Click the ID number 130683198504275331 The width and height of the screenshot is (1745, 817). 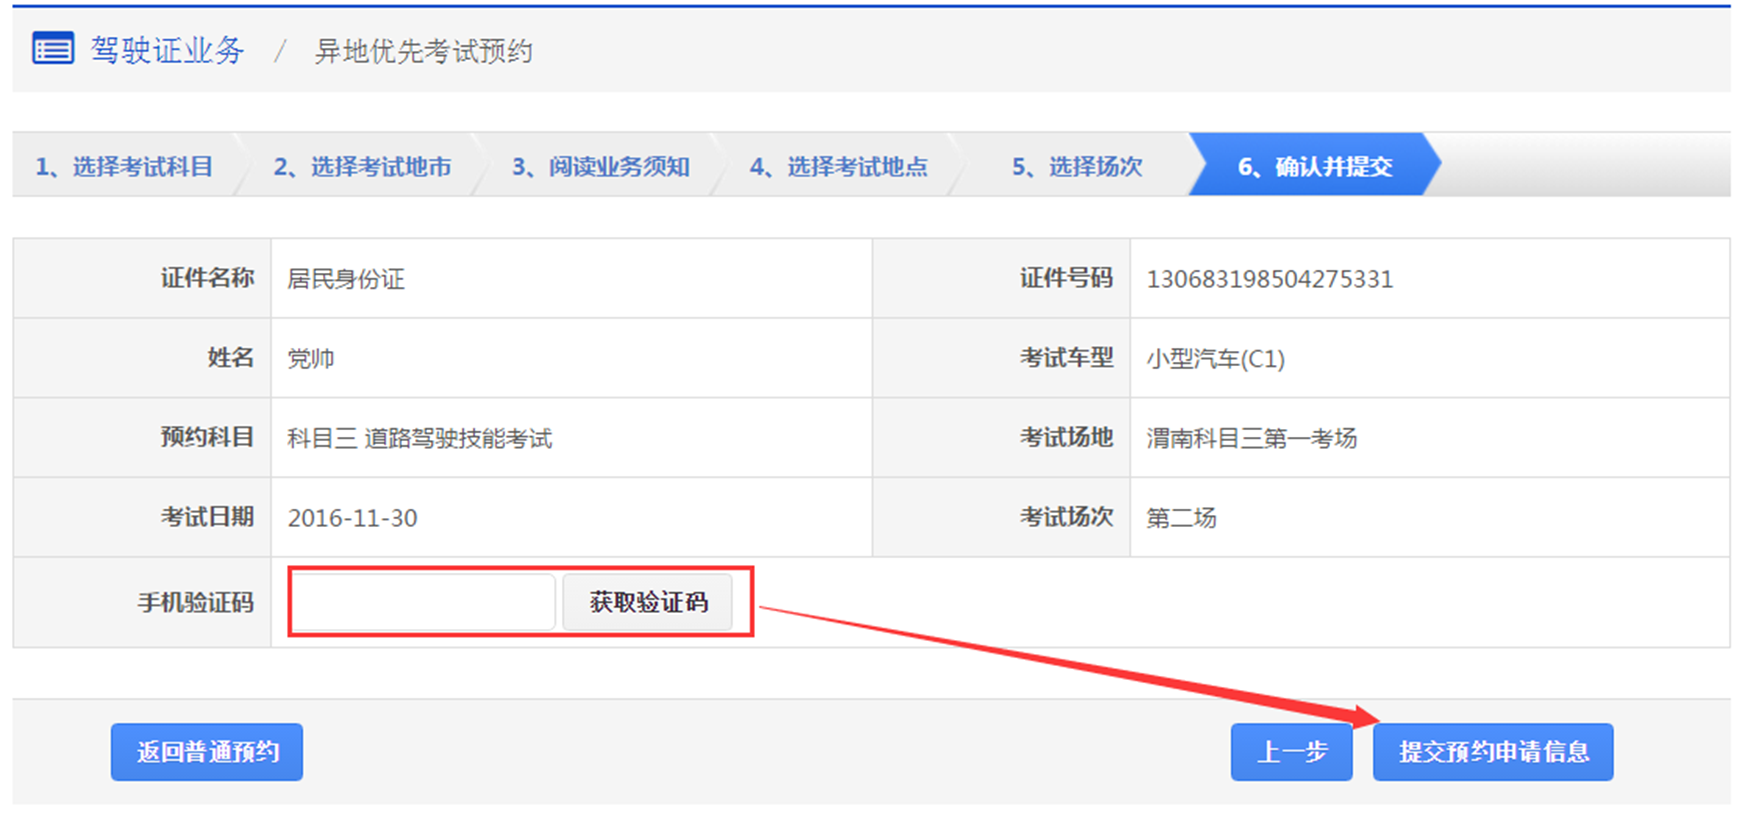point(1269,279)
